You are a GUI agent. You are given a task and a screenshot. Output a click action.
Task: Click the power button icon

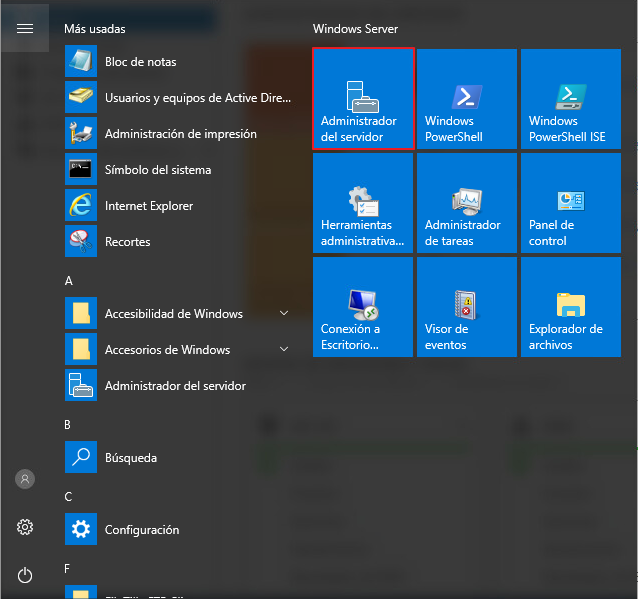point(25,575)
